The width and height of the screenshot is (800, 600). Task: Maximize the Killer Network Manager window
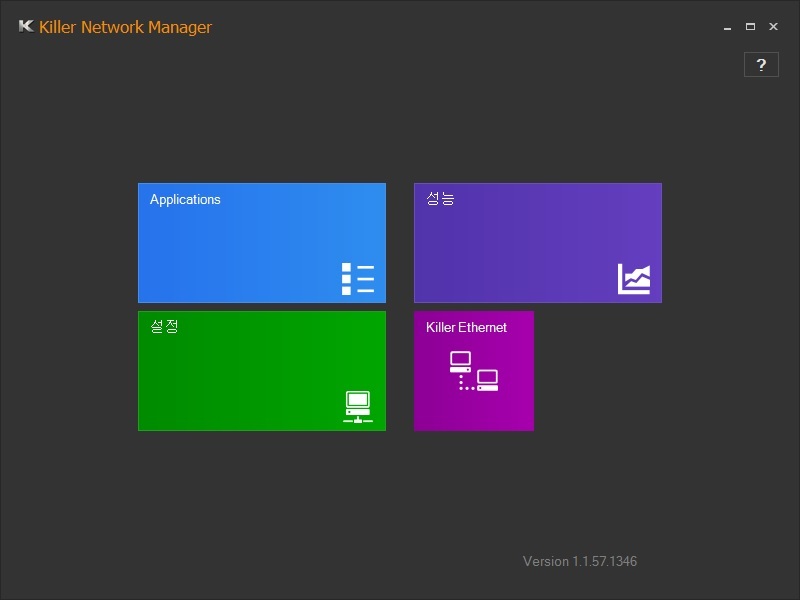point(750,27)
